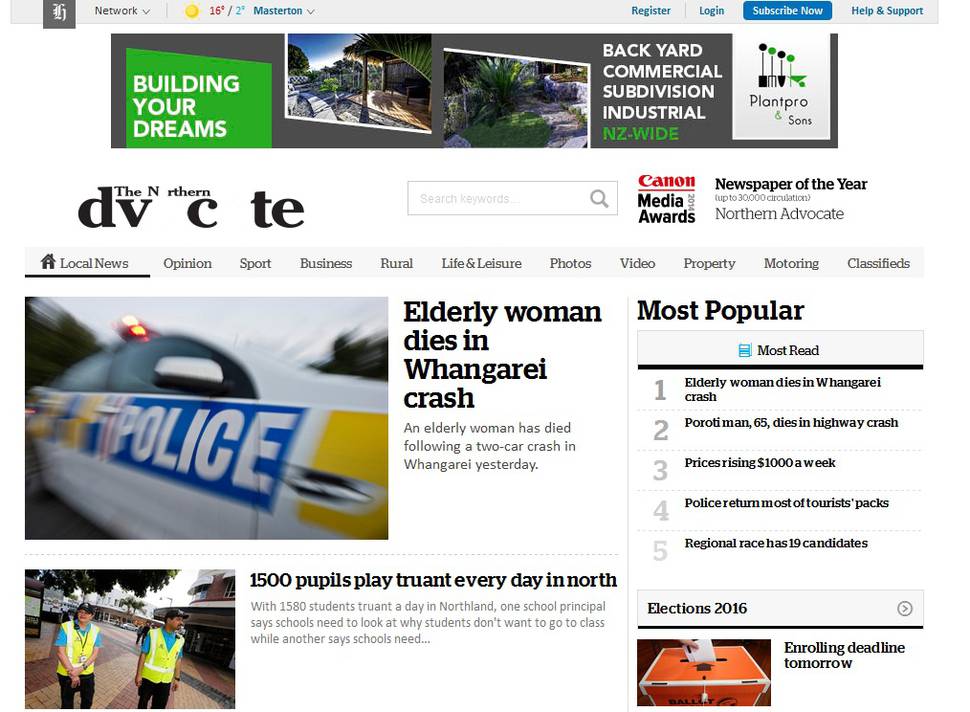This screenshot has width=970, height=712.
Task: Select the Most Read tab
Action: point(780,350)
